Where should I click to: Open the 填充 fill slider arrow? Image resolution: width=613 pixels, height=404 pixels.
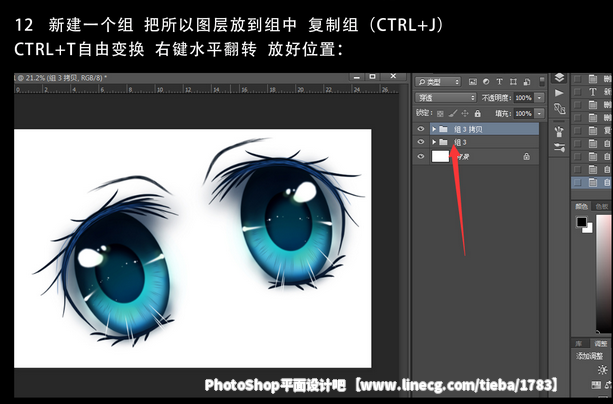click(x=540, y=113)
